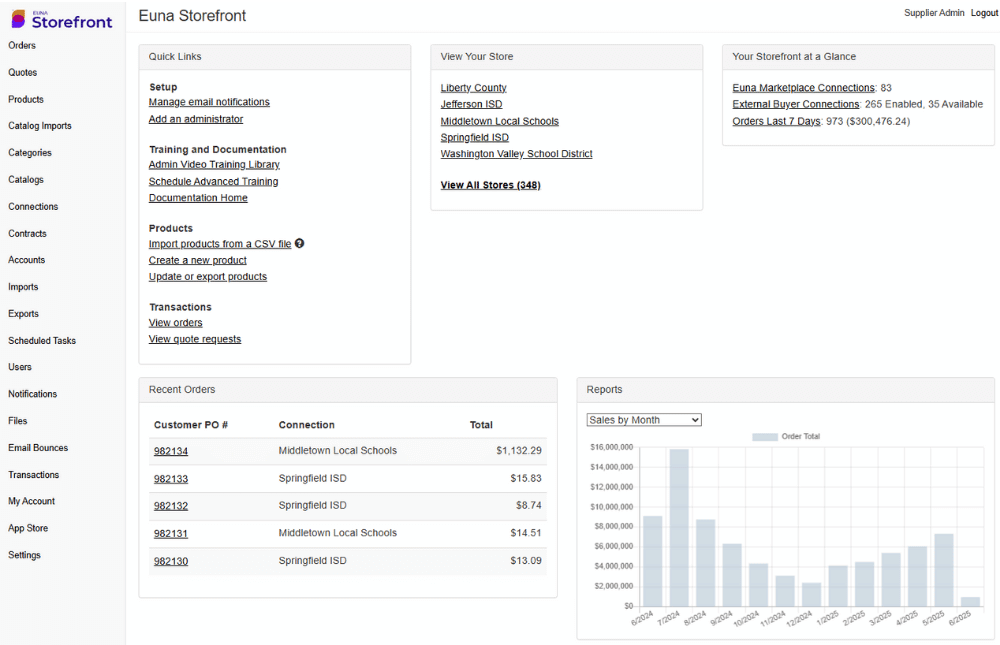Open Files in the sidebar
This screenshot has width=1000, height=645.
[x=18, y=420]
